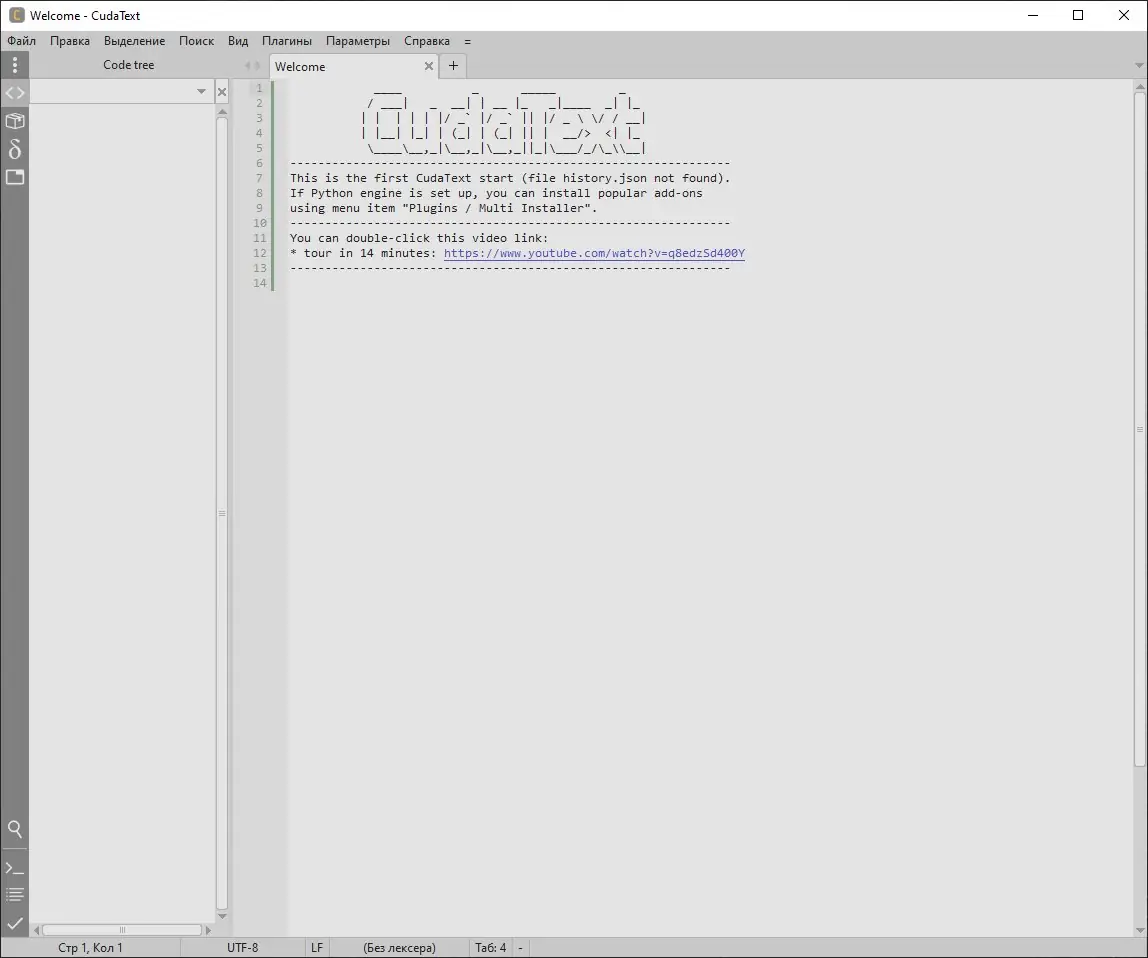Open the '=' menu item

467,41
